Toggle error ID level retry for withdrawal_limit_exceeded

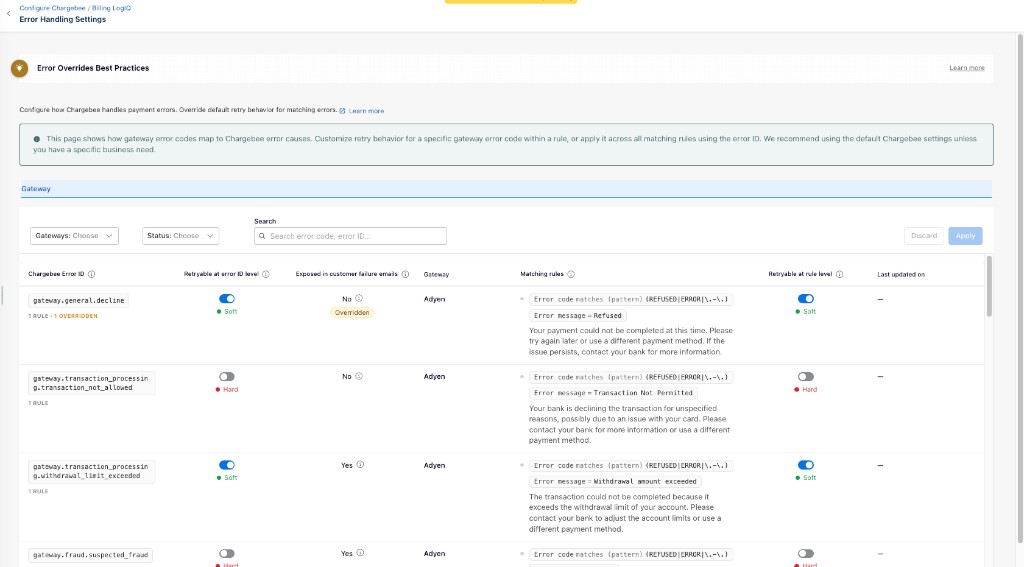click(x=227, y=465)
